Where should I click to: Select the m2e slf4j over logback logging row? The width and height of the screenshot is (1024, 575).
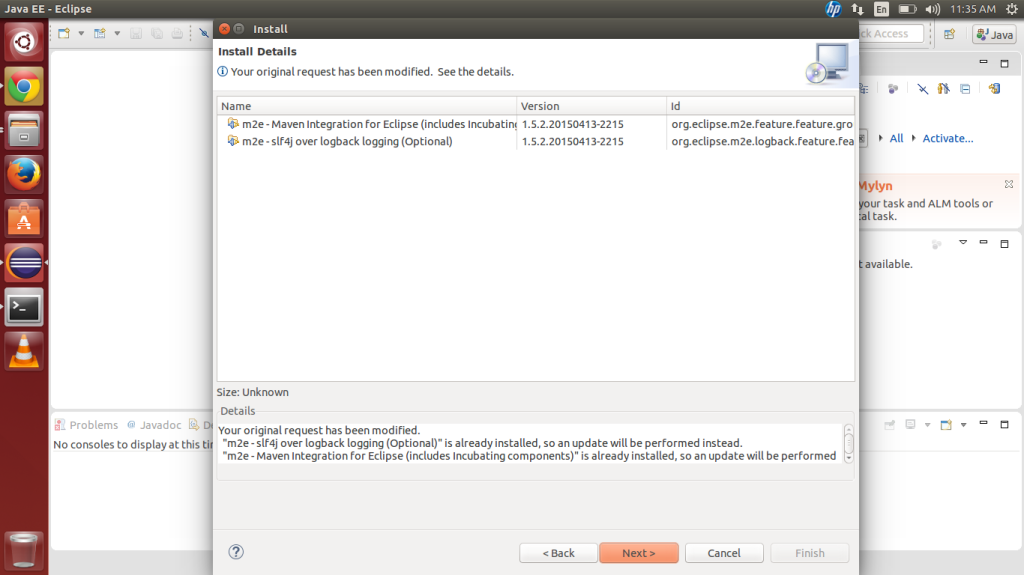point(536,141)
